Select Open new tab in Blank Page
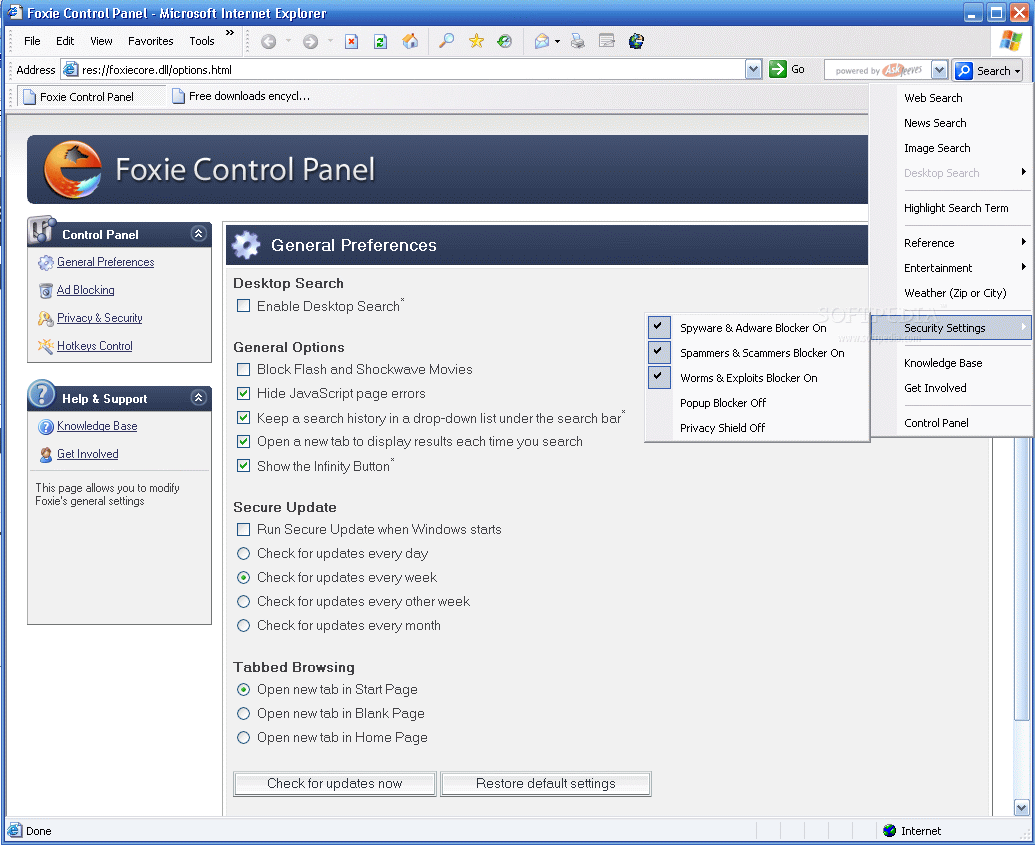This screenshot has height=845, width=1035. [244, 714]
